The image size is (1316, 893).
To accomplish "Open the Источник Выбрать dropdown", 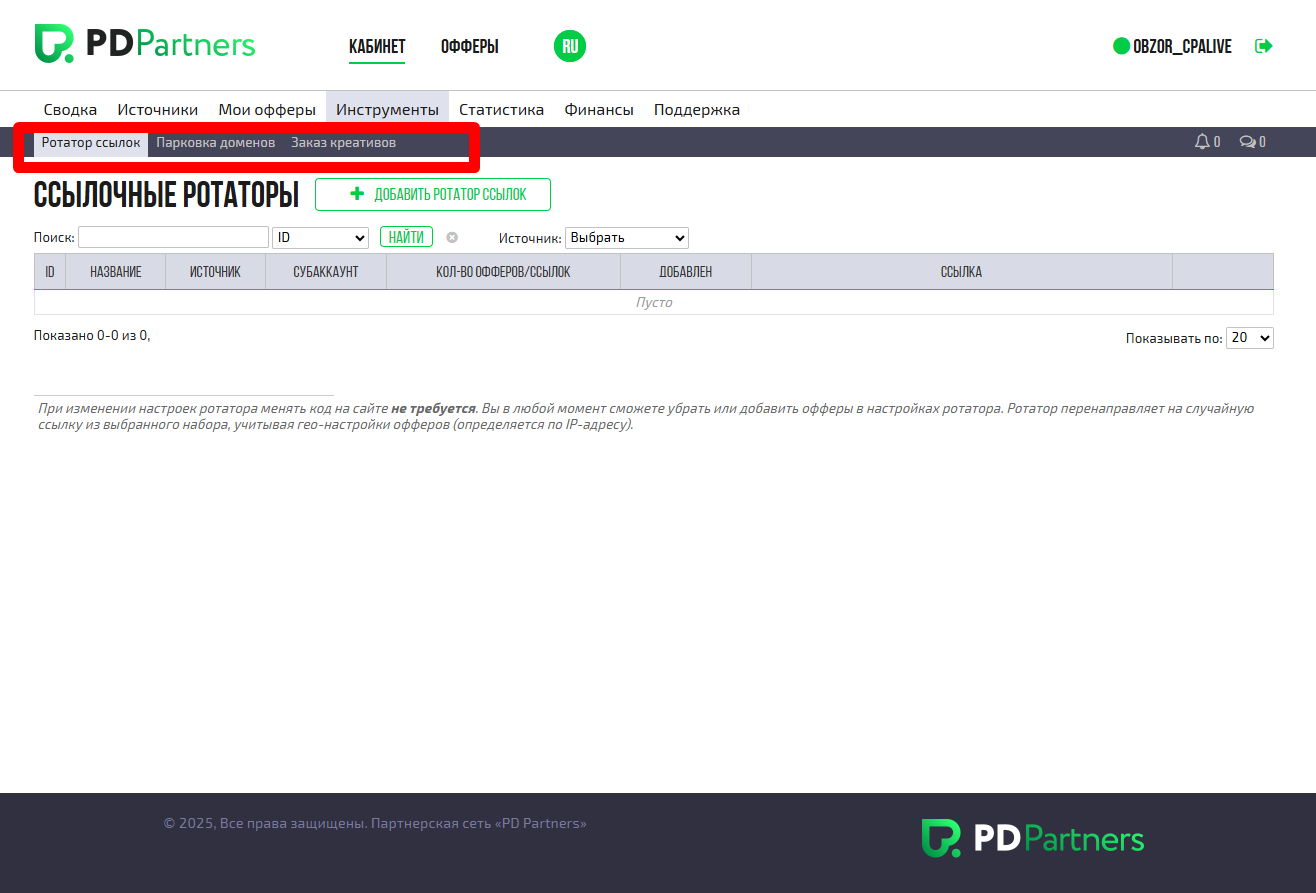I will pyautogui.click(x=627, y=238).
